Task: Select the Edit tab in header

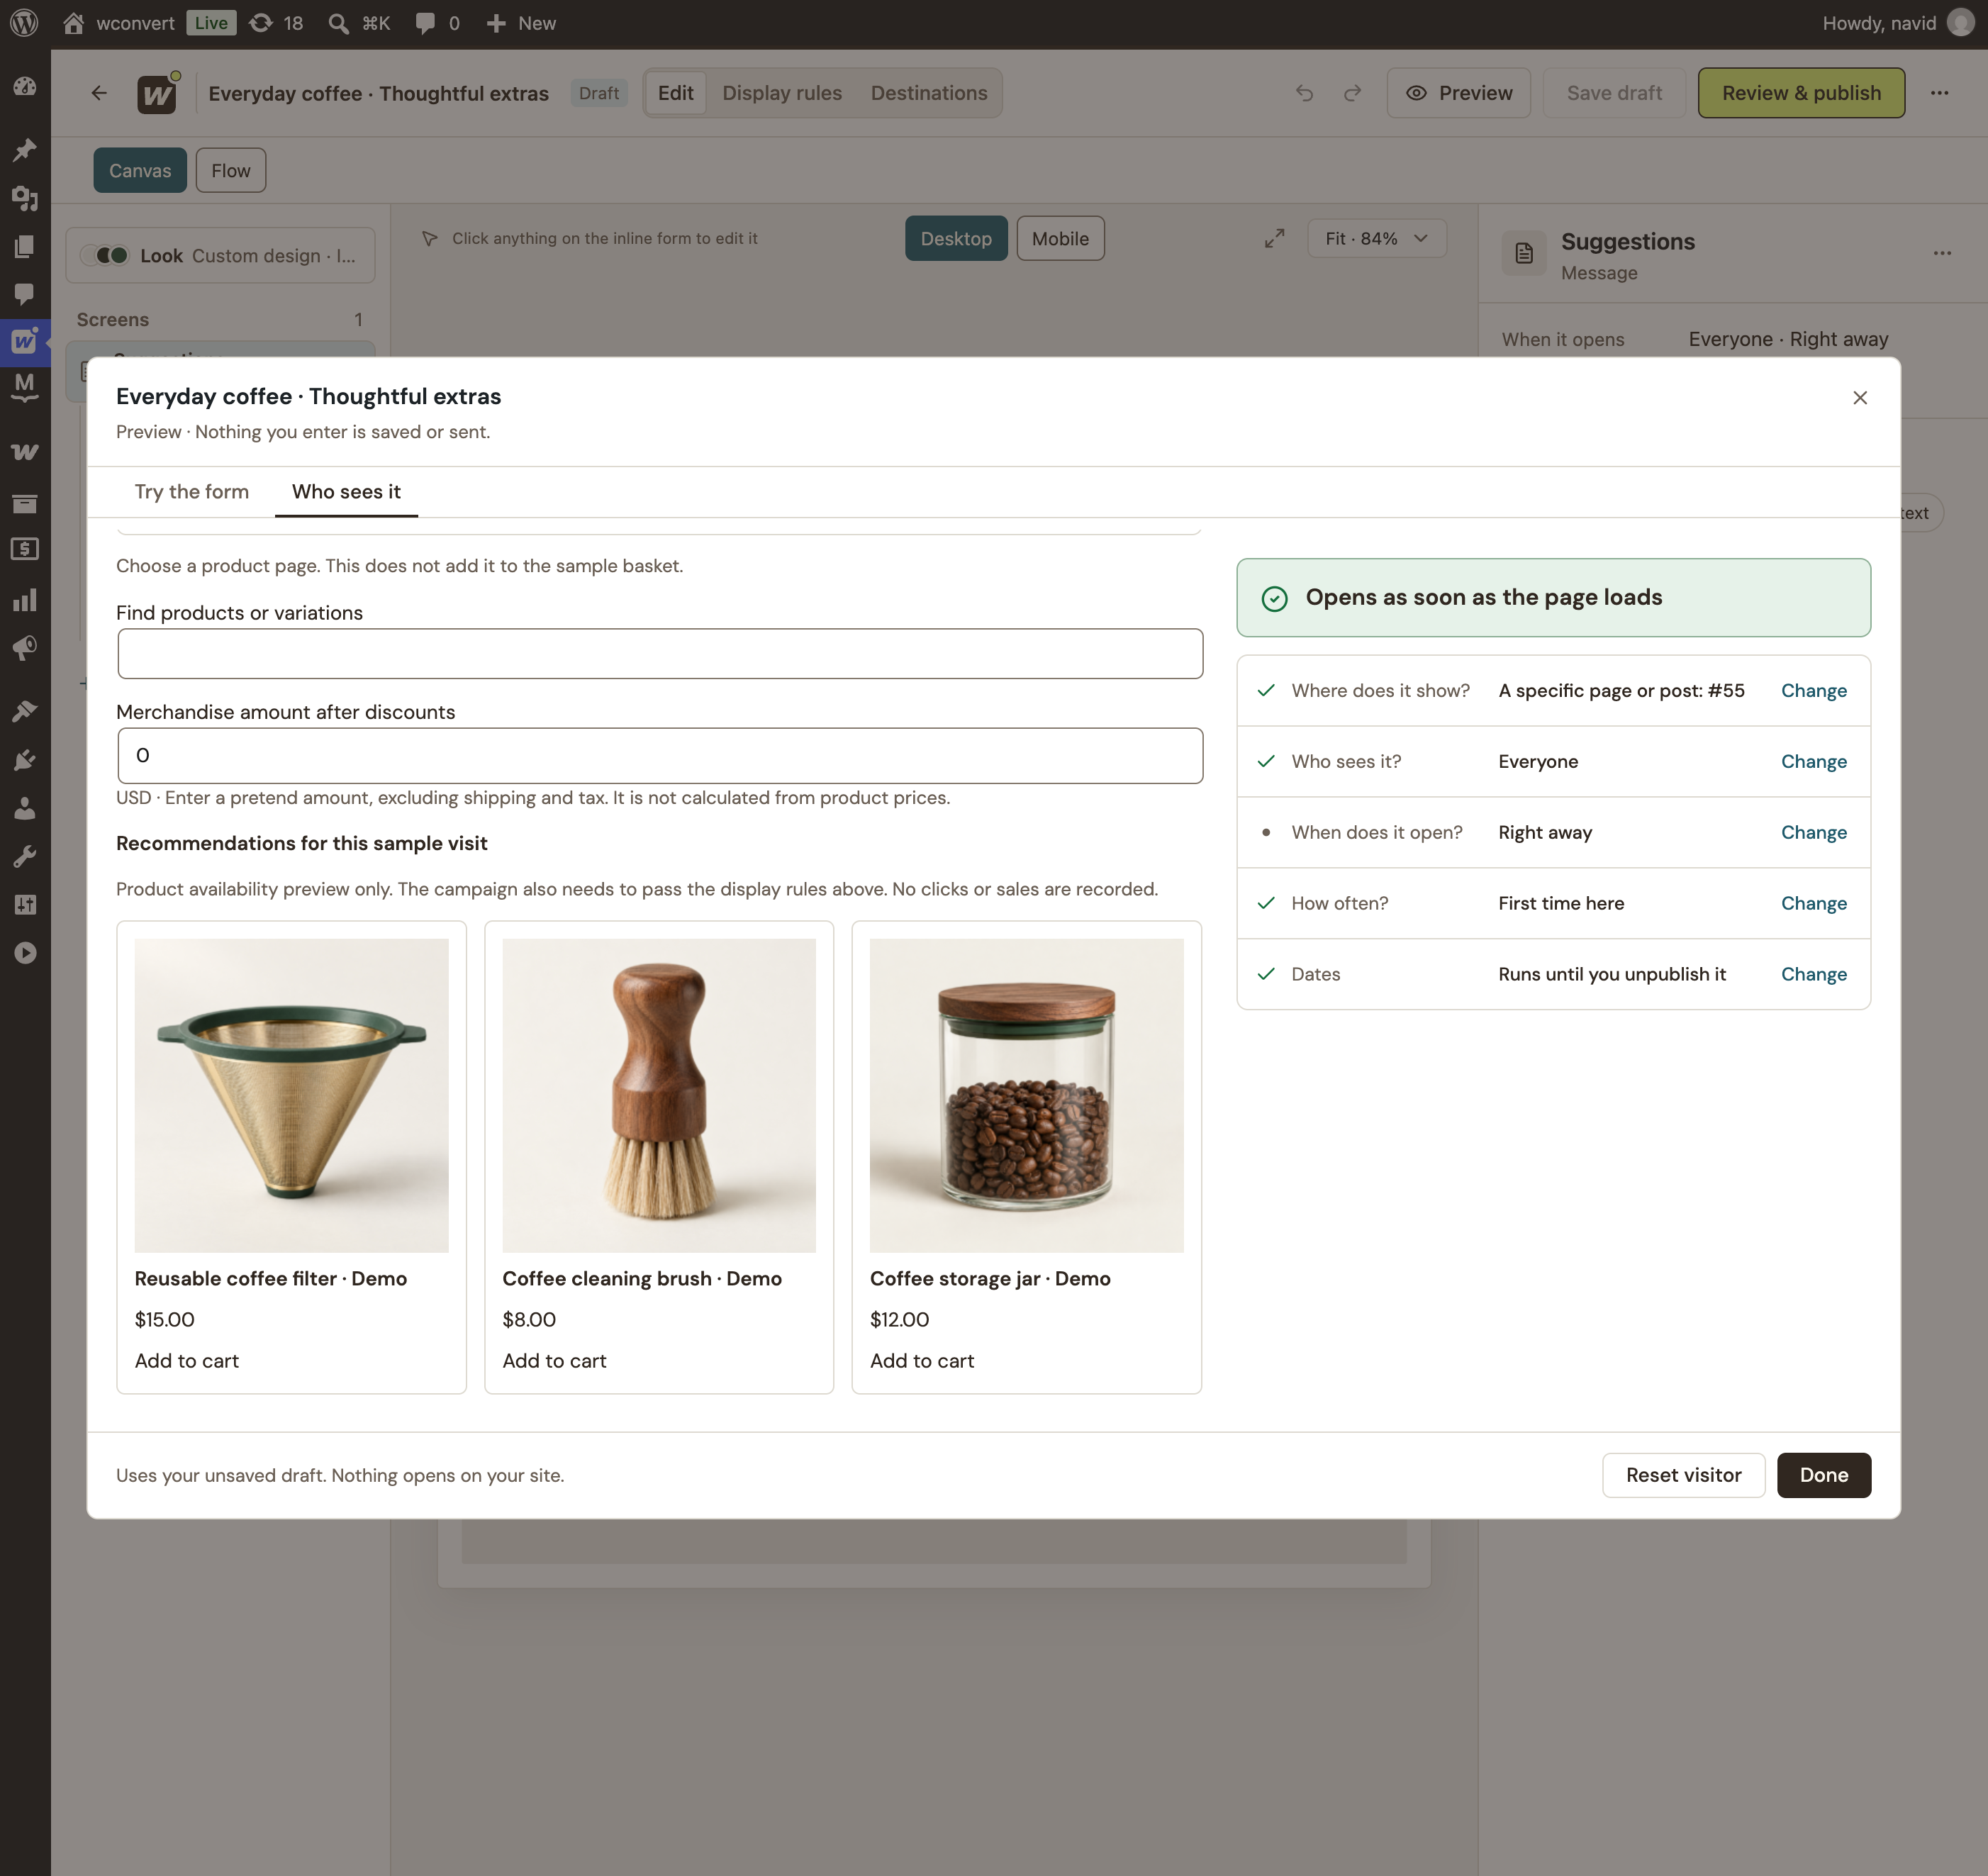Action: point(676,93)
